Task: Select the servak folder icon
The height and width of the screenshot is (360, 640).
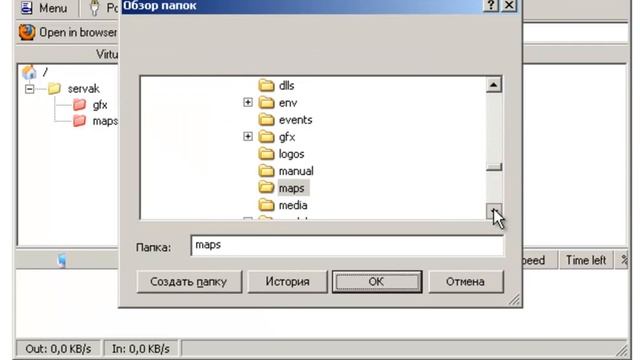Action: click(x=54, y=89)
